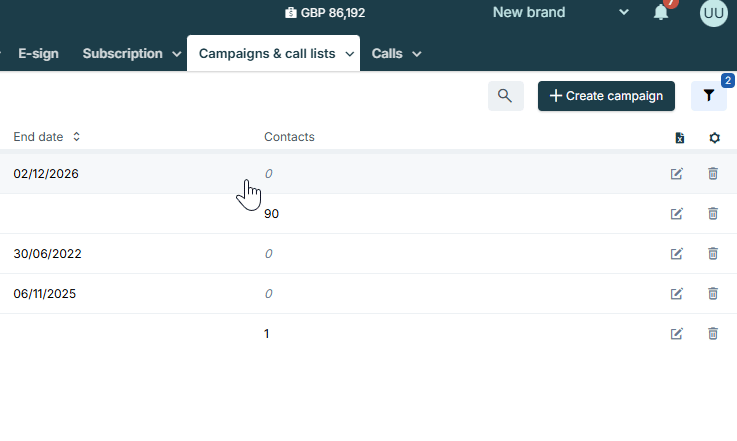Expand the Calls menu chevron
This screenshot has width=737, height=441.
click(416, 54)
